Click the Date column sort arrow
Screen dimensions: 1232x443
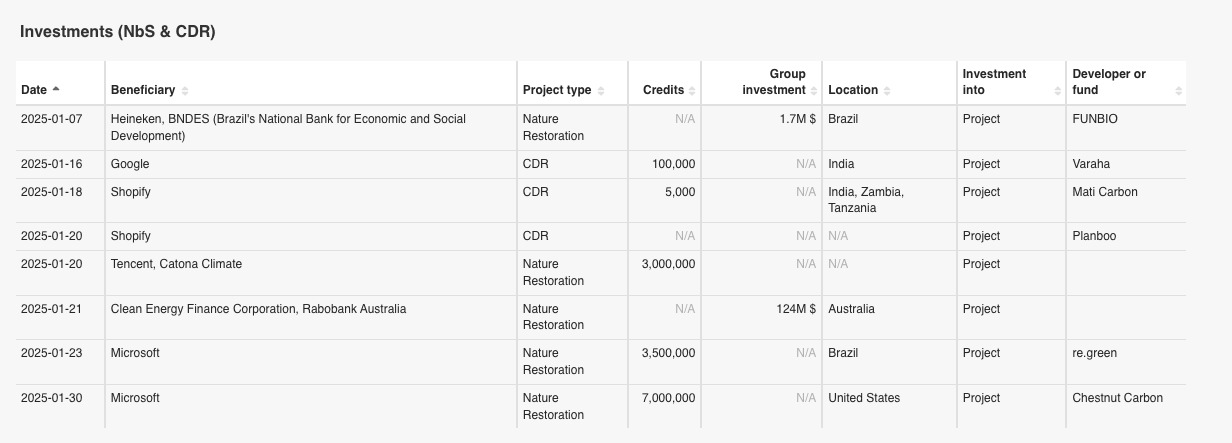(56, 90)
